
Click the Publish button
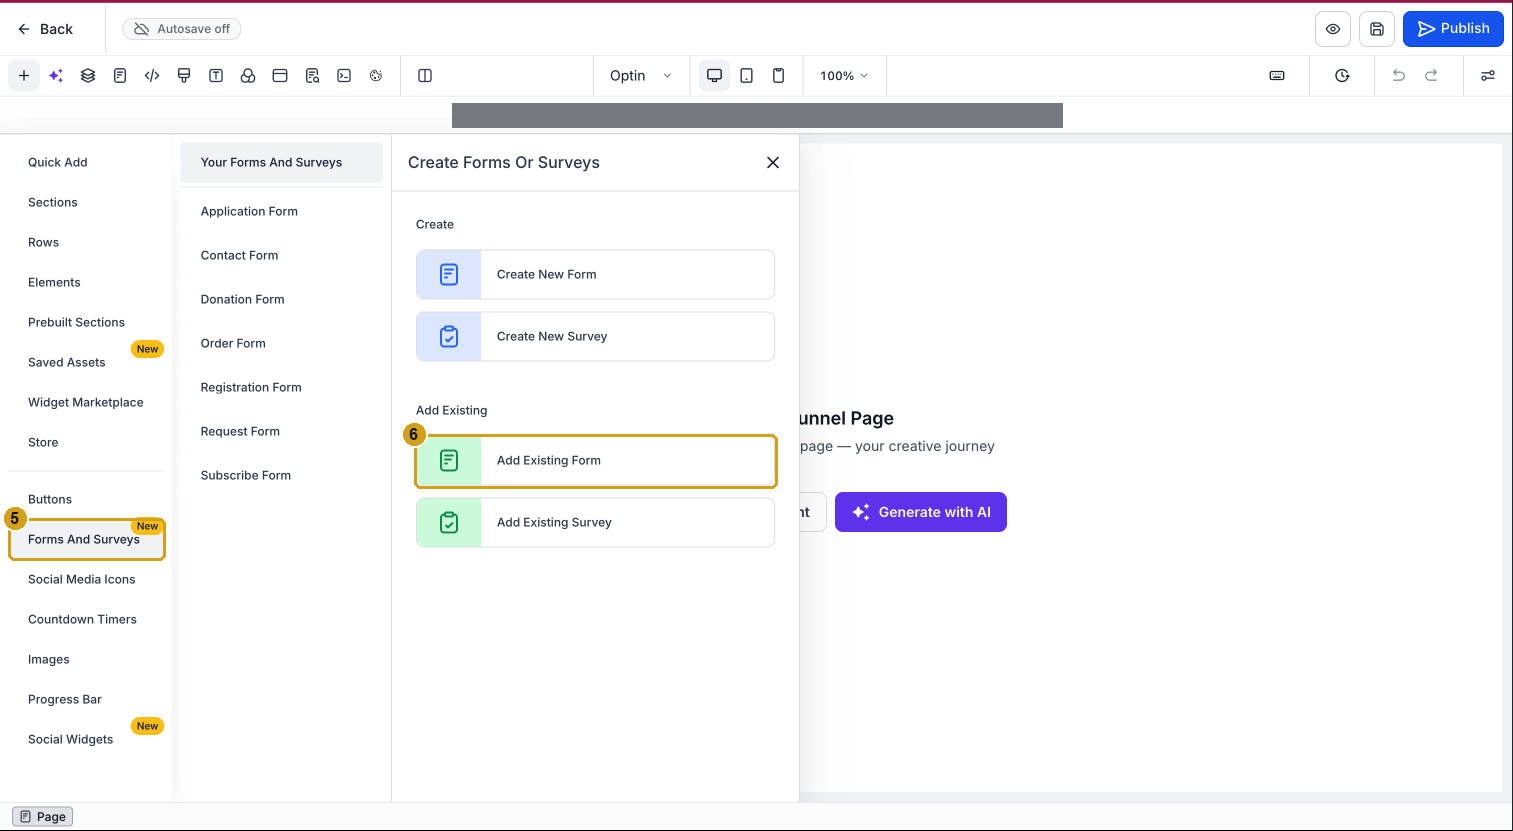1453,29
